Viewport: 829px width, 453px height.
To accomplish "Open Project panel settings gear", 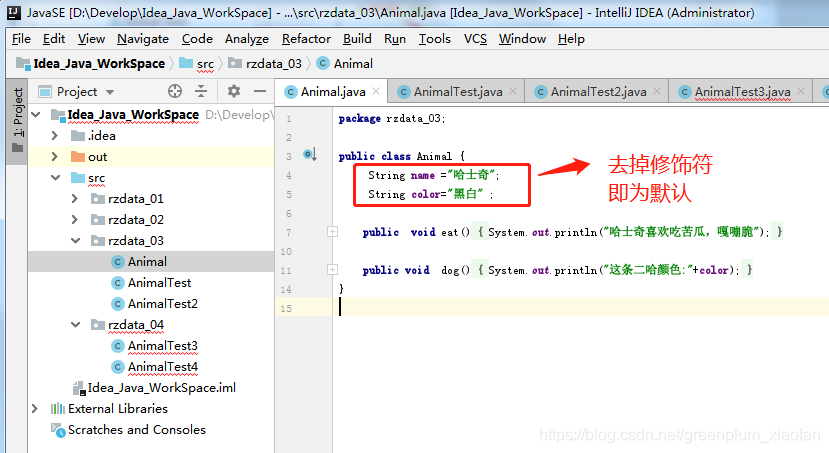I will (x=234, y=91).
